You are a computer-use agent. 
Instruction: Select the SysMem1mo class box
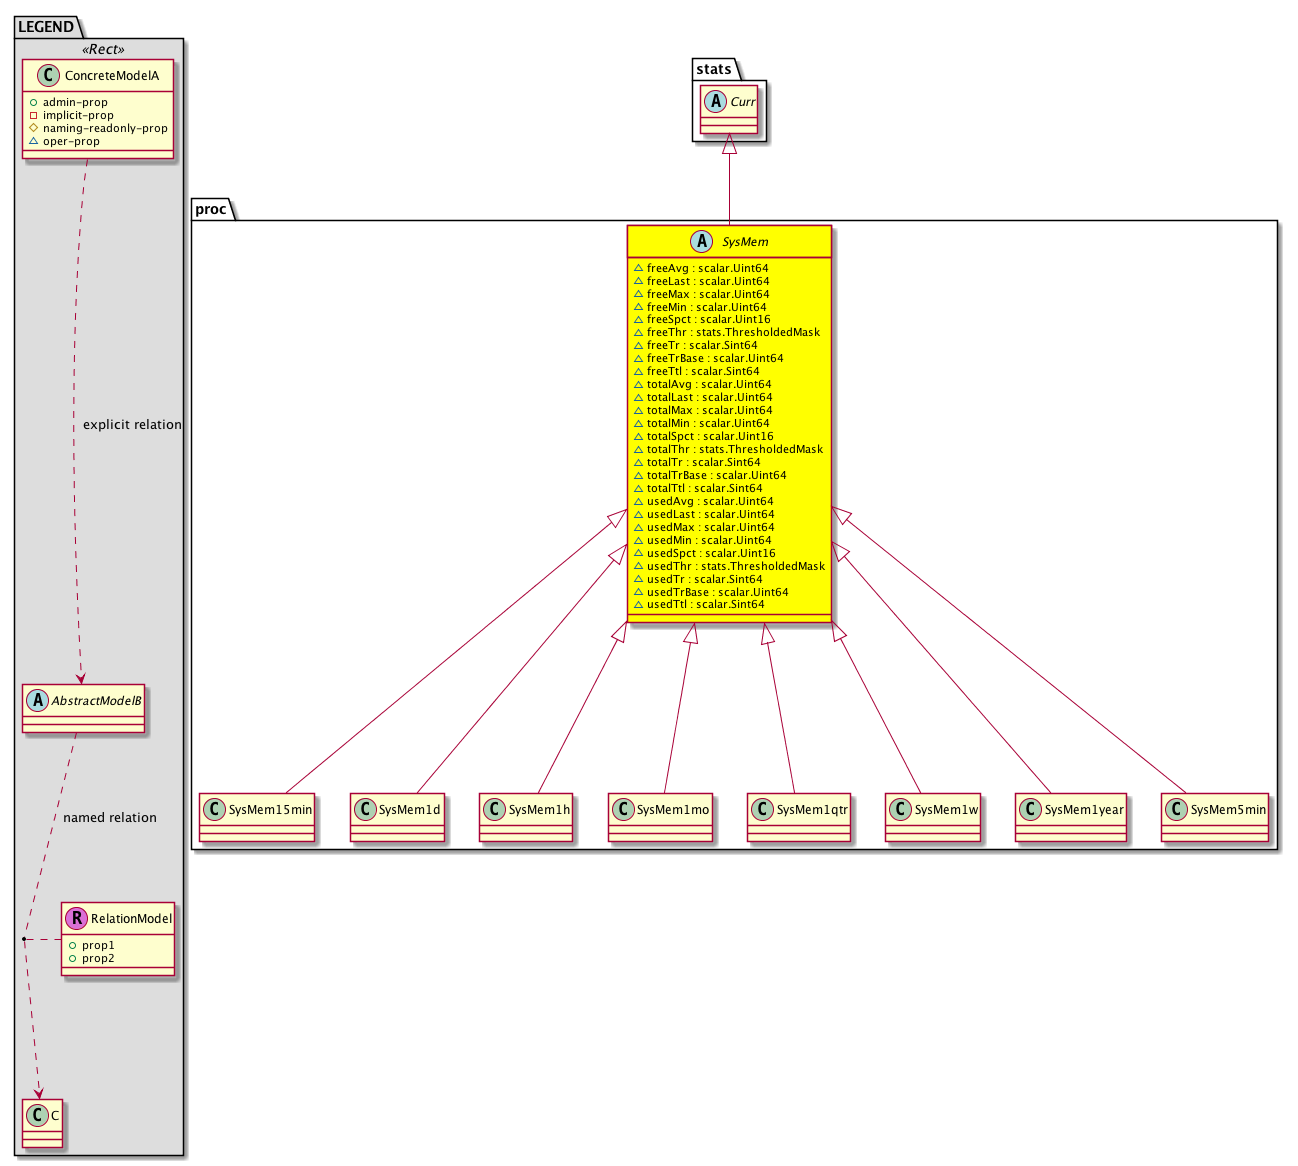click(x=660, y=818)
